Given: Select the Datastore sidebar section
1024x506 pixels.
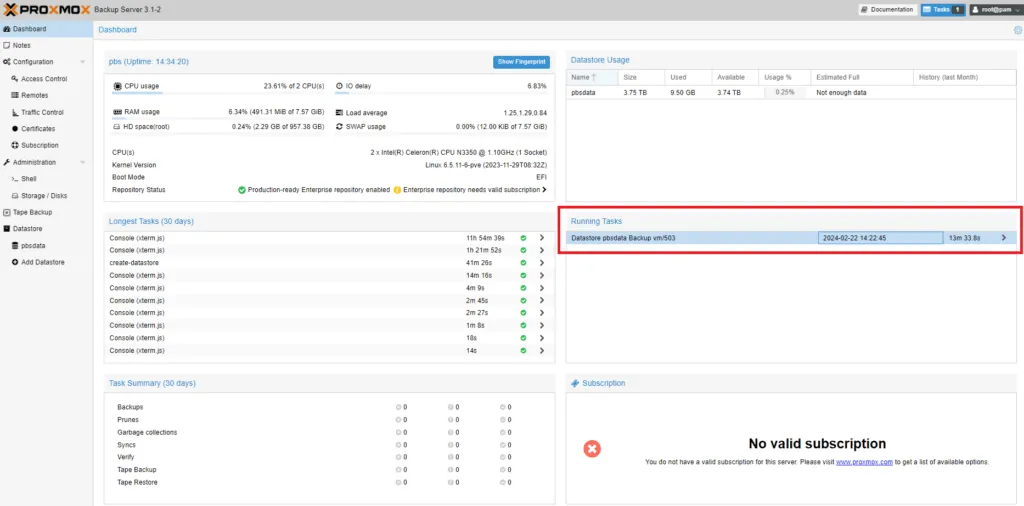Looking at the screenshot, I should click(x=27, y=229).
